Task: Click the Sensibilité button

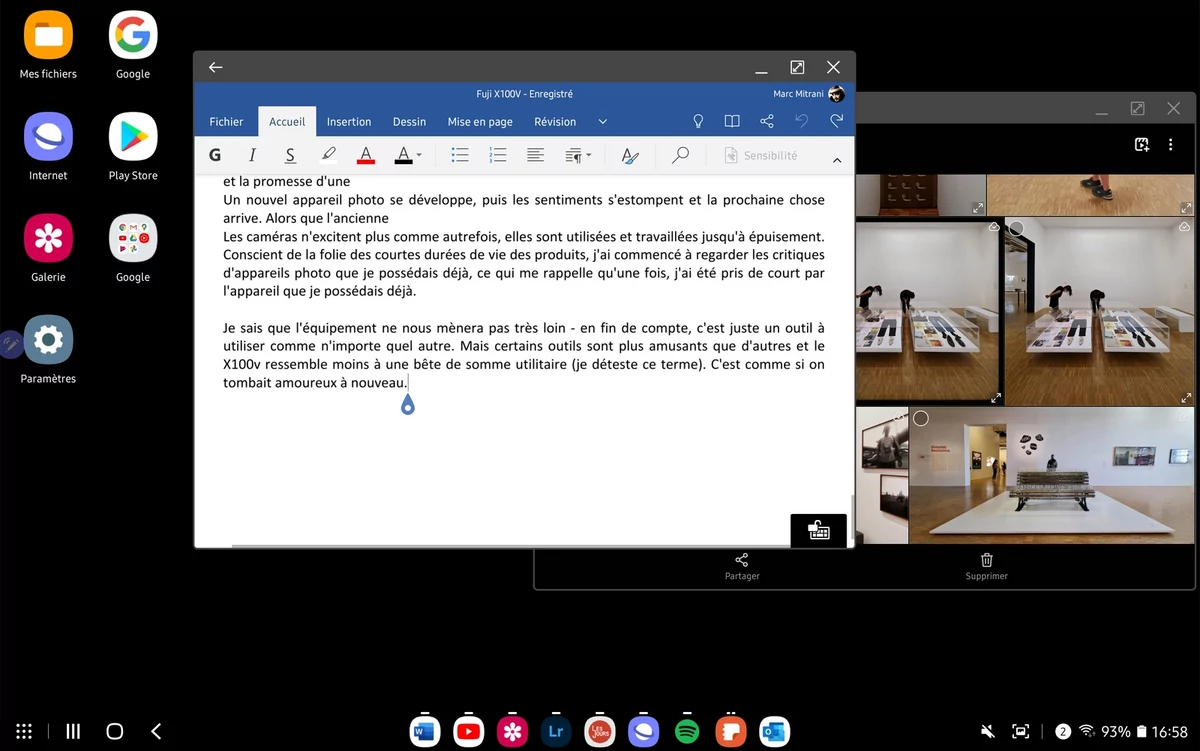Action: pos(760,155)
